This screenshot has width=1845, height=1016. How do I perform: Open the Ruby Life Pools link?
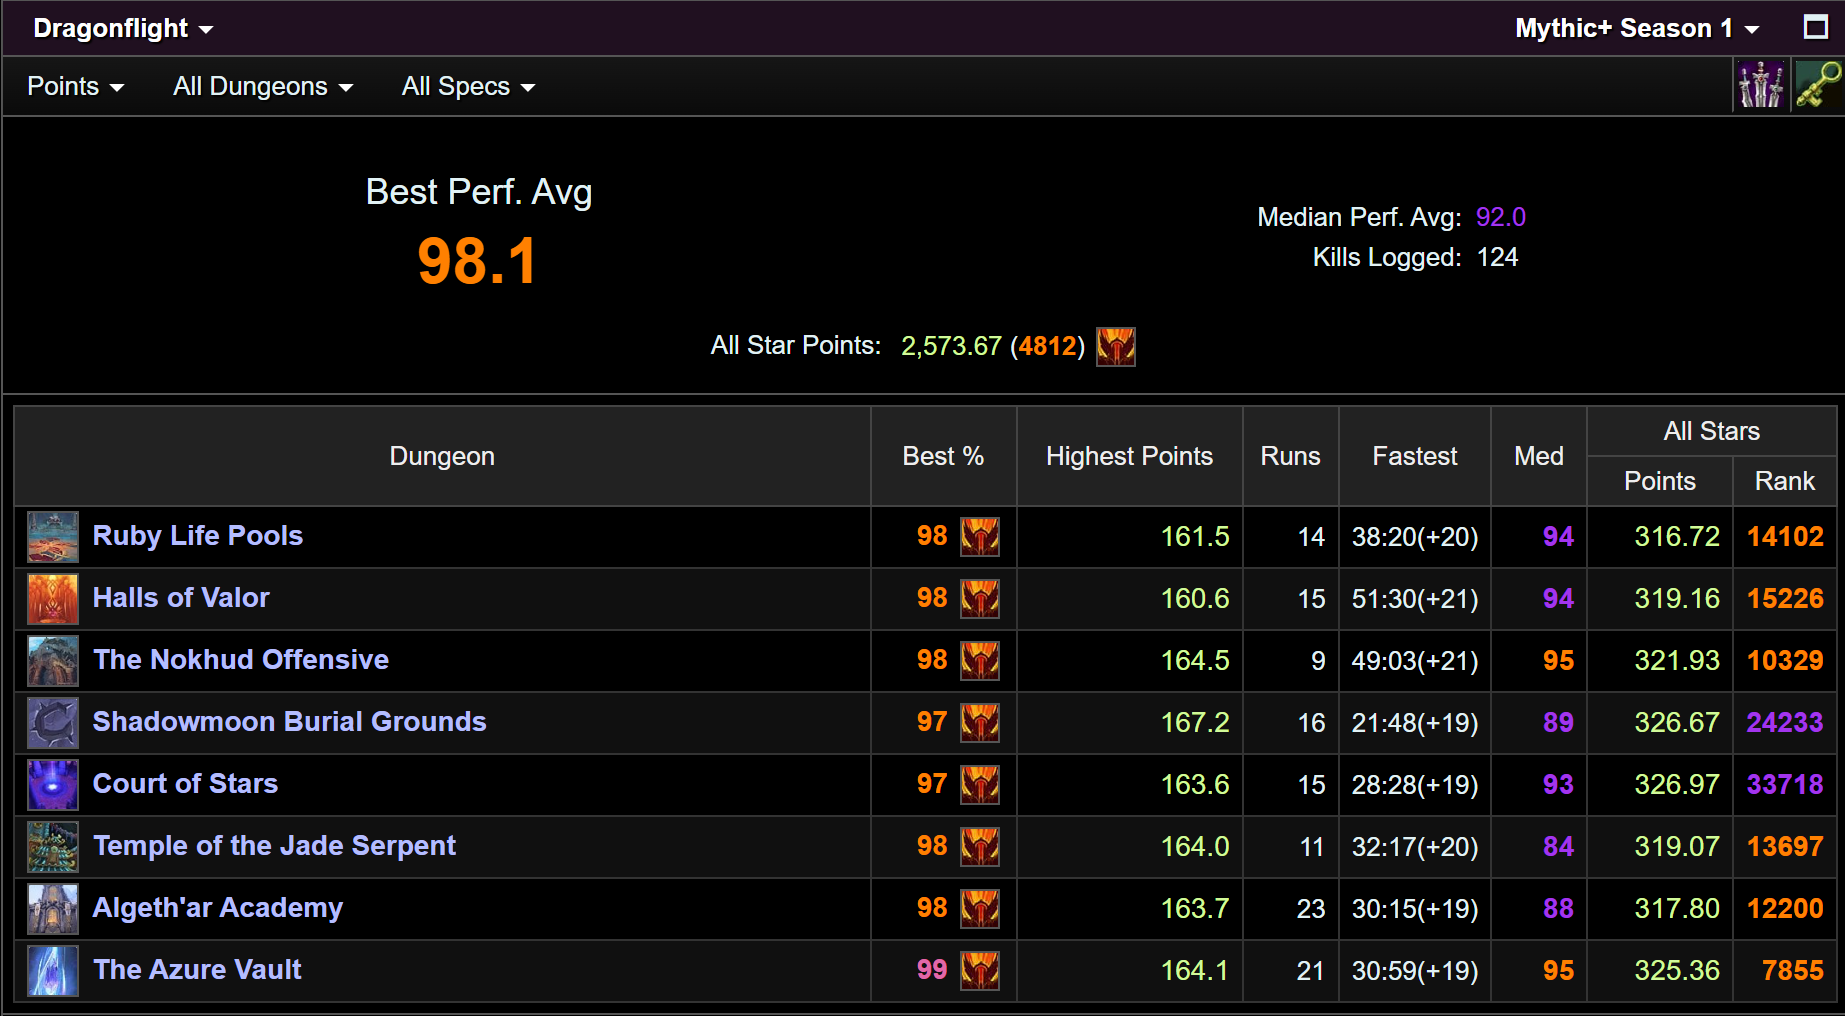point(198,536)
